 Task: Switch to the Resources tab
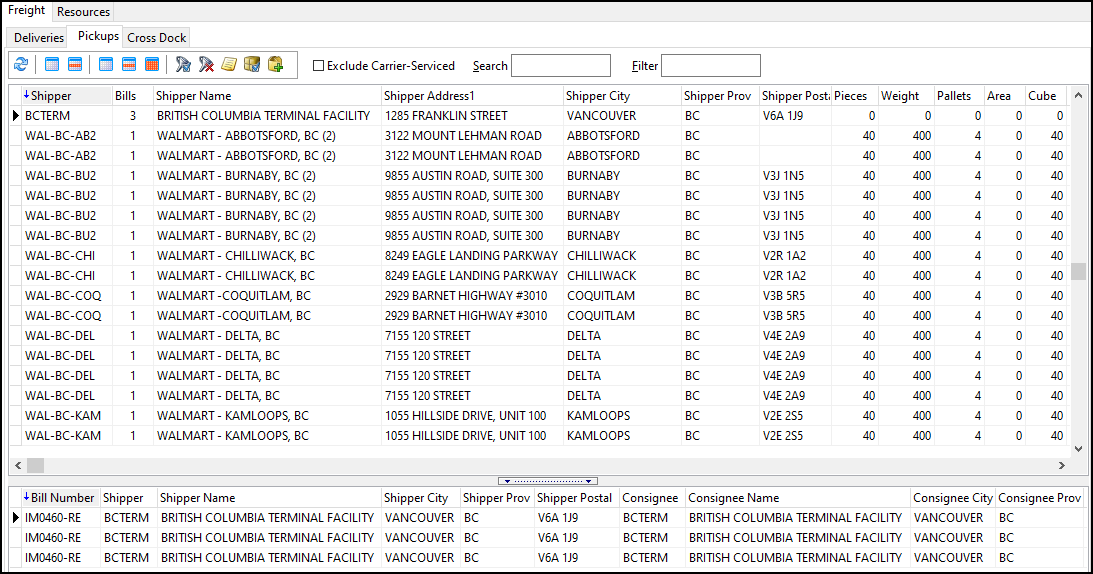click(x=83, y=11)
